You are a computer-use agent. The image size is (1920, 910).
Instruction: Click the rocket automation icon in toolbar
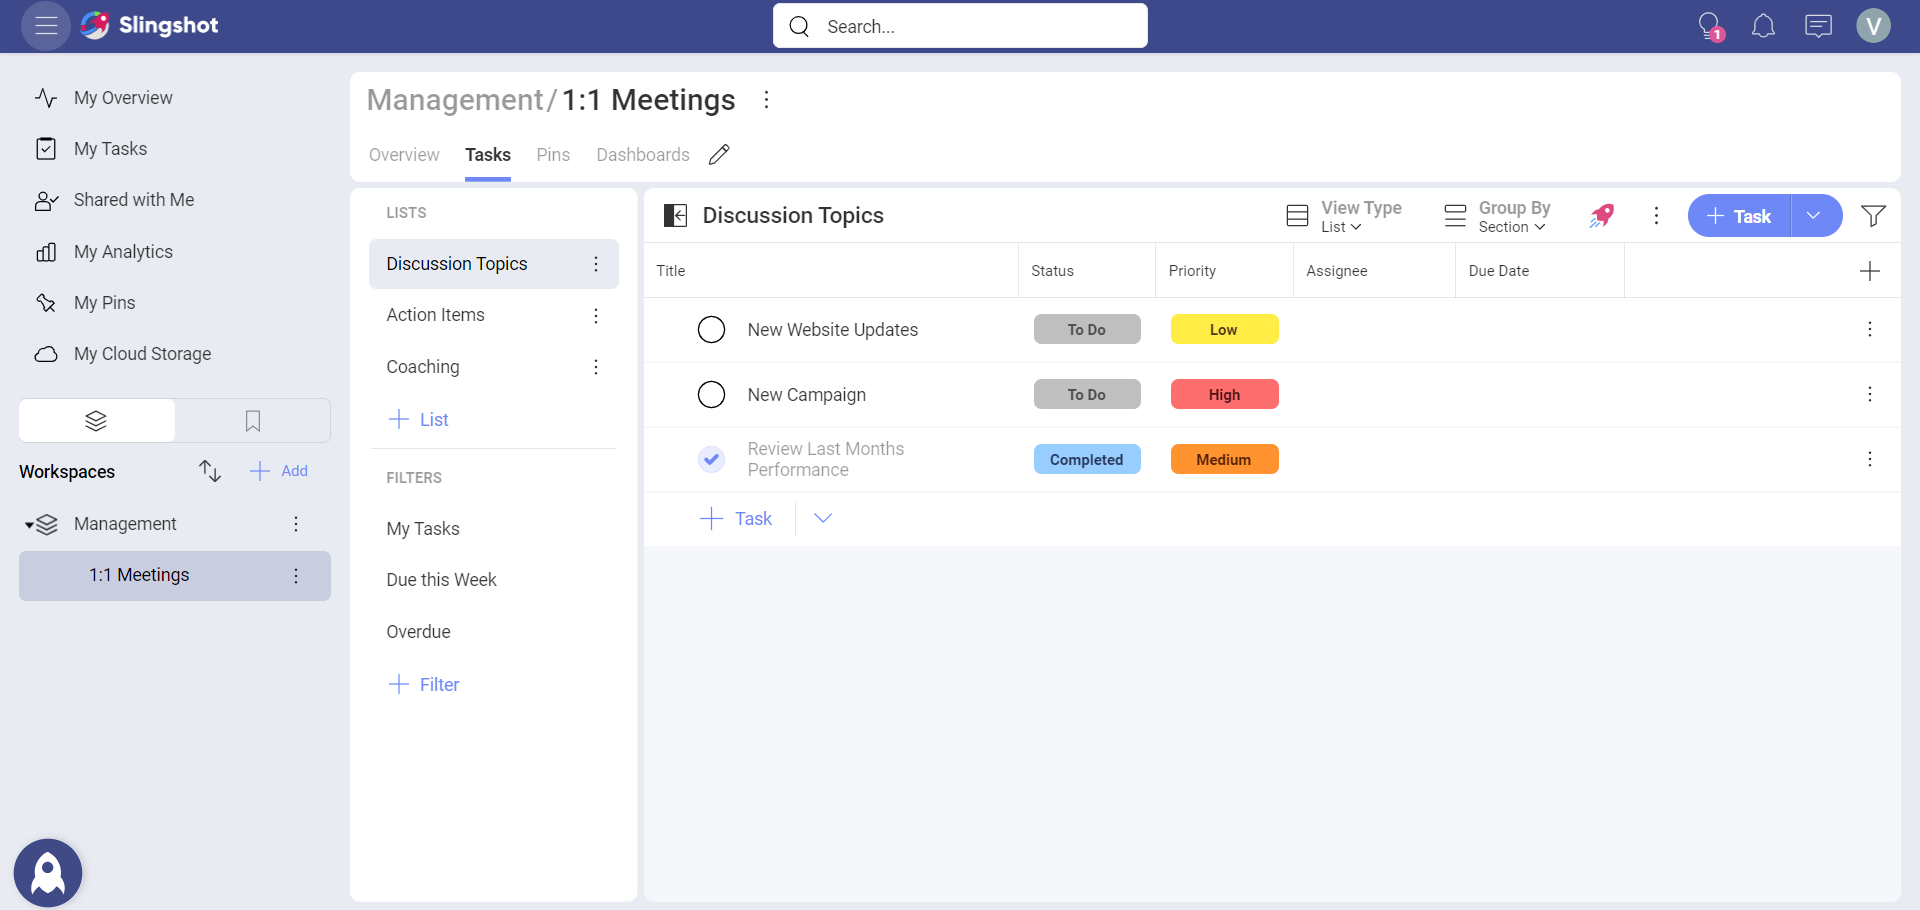[x=1601, y=215]
